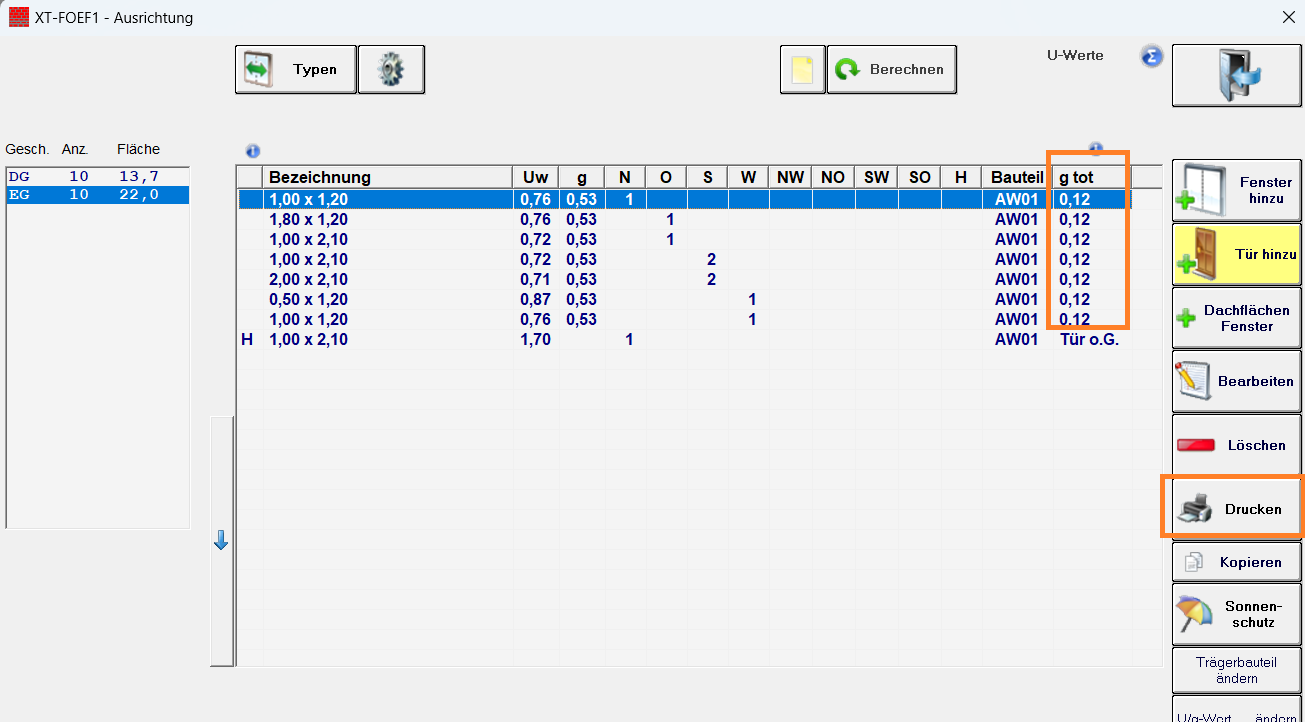Click the exit door icon button
This screenshot has height=722, width=1305.
pyautogui.click(x=1236, y=75)
